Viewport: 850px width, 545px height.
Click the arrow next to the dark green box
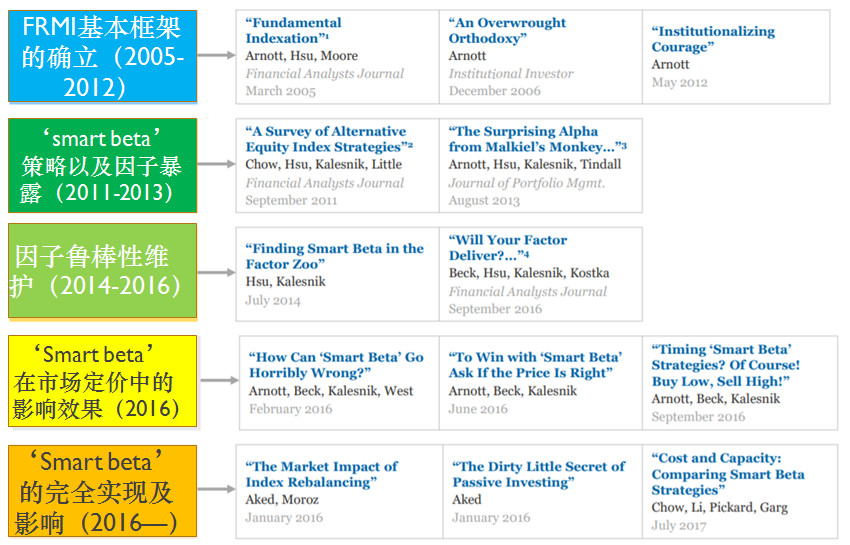tap(216, 163)
